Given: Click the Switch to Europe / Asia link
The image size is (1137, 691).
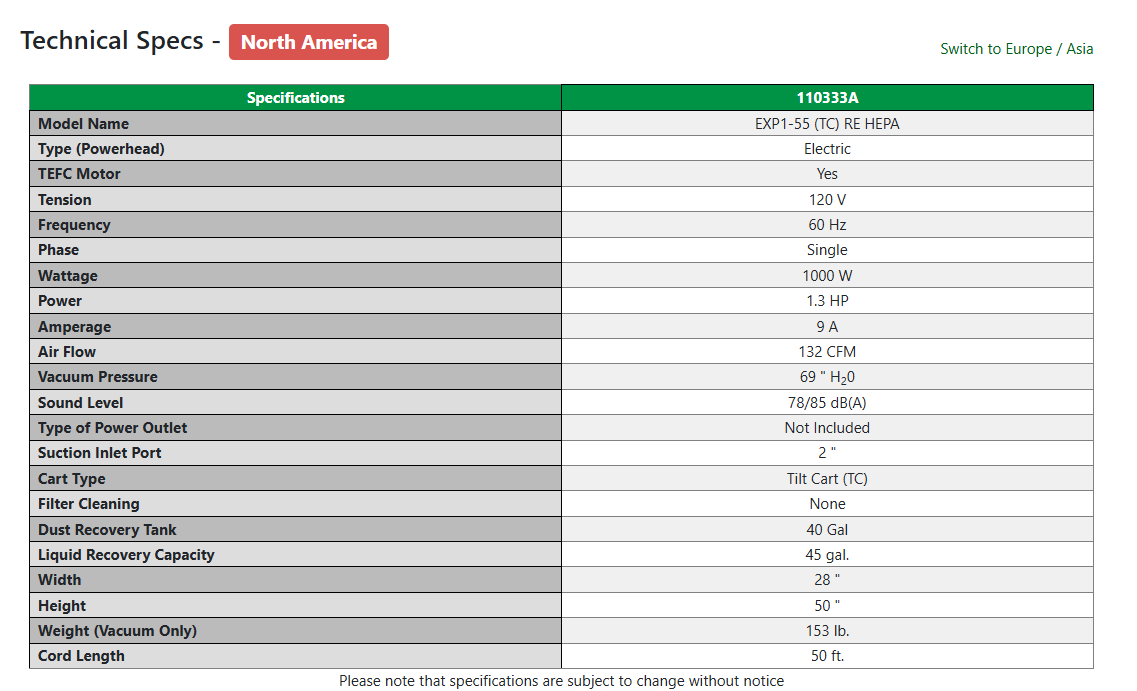Looking at the screenshot, I should (x=1016, y=49).
